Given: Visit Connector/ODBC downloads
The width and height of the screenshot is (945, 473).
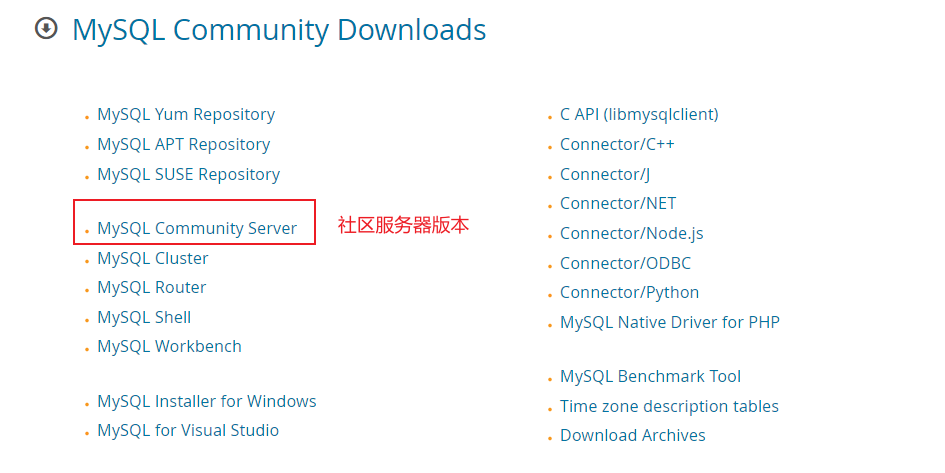Looking at the screenshot, I should point(626,263).
